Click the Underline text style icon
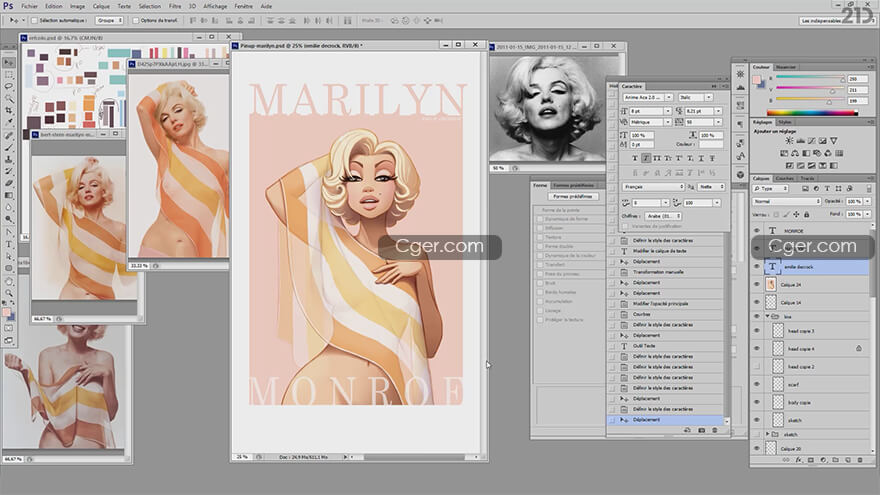The image size is (880, 495). pyautogui.click(x=702, y=158)
